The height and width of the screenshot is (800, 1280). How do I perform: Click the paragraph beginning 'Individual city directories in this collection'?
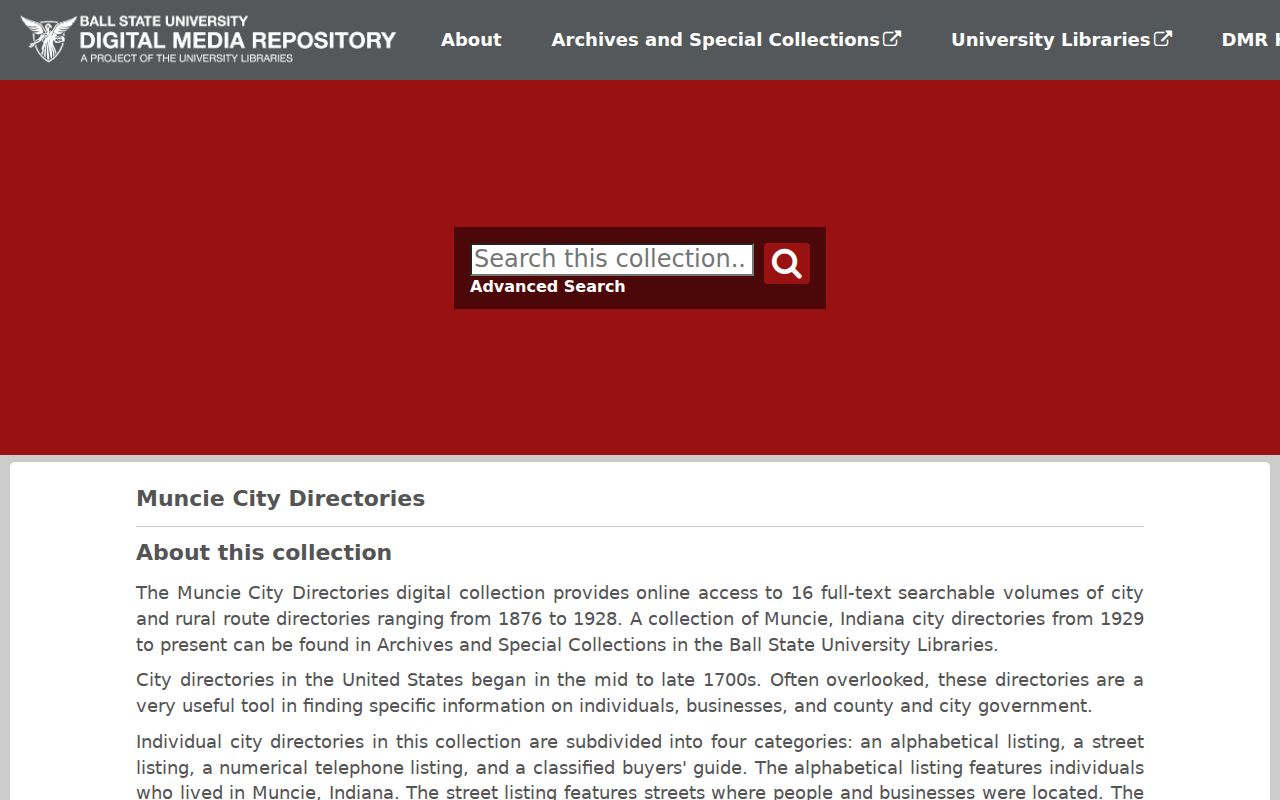coord(640,767)
